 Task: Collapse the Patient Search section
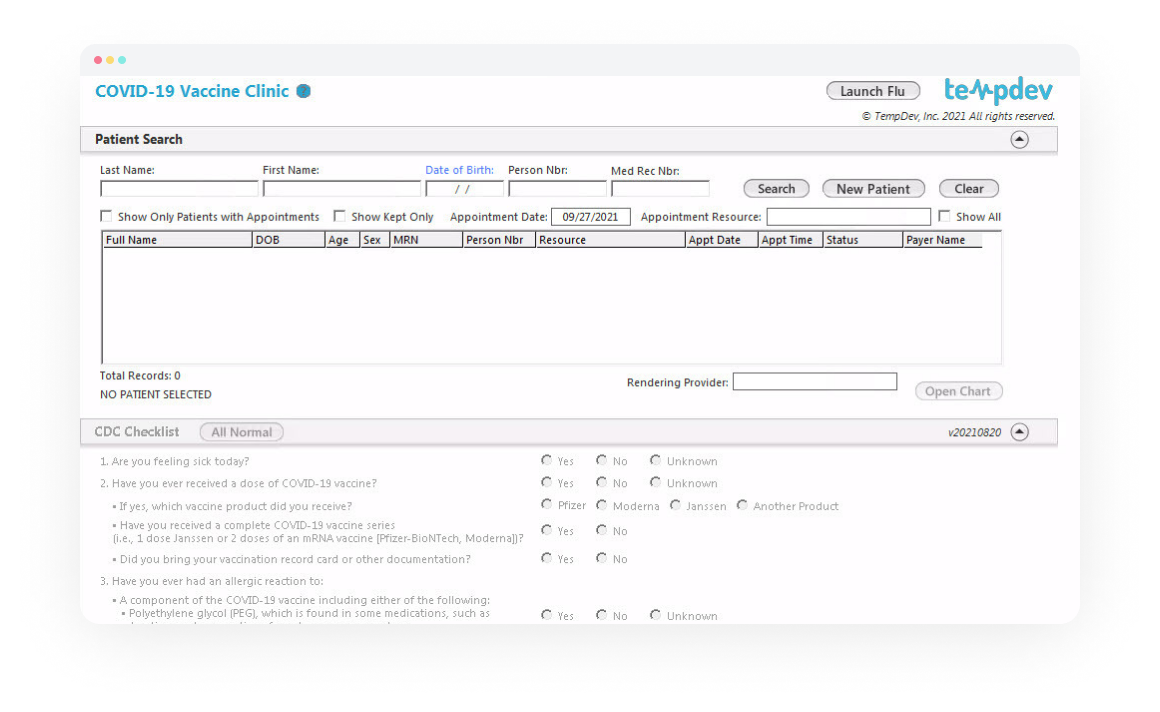point(1019,140)
